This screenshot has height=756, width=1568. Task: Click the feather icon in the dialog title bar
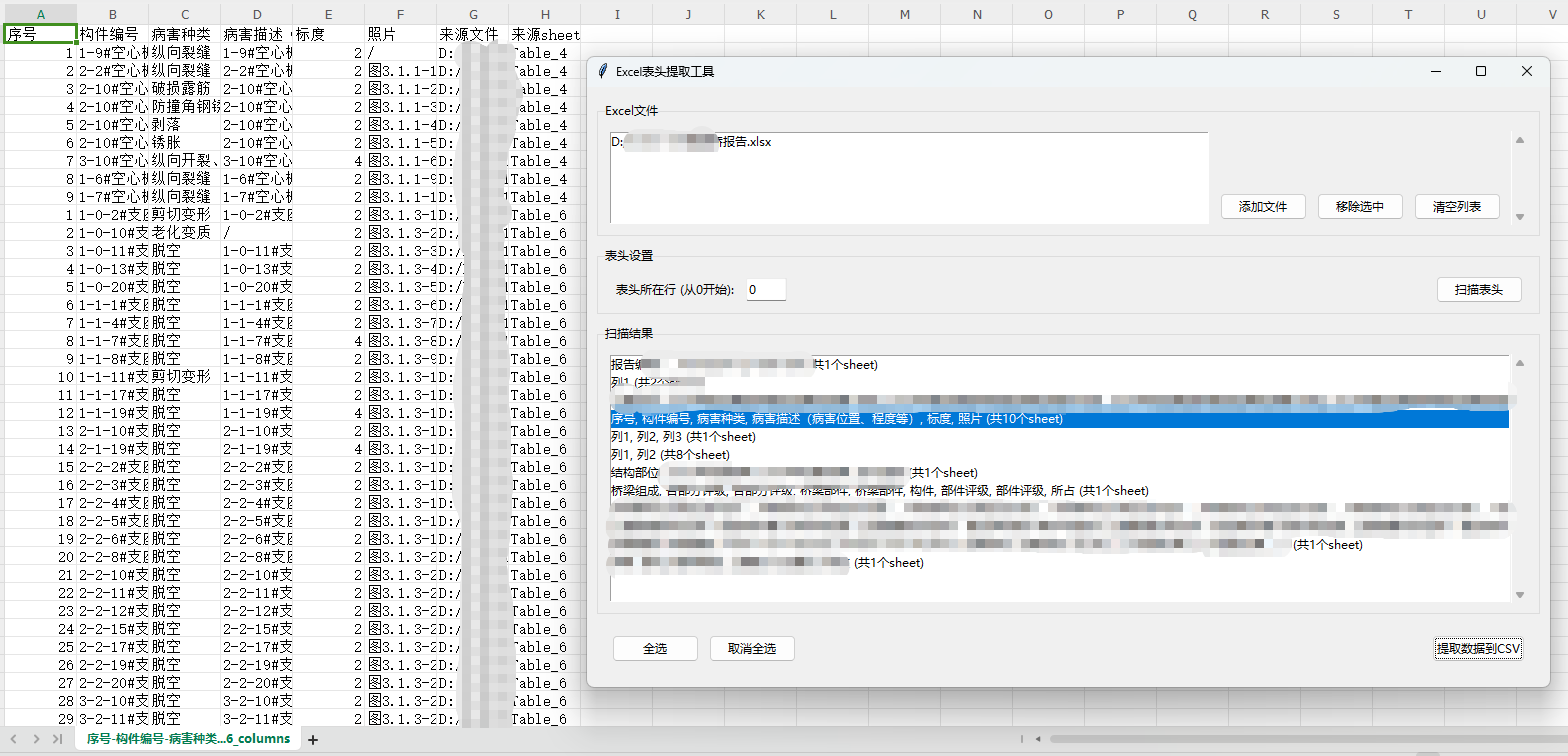coord(602,72)
